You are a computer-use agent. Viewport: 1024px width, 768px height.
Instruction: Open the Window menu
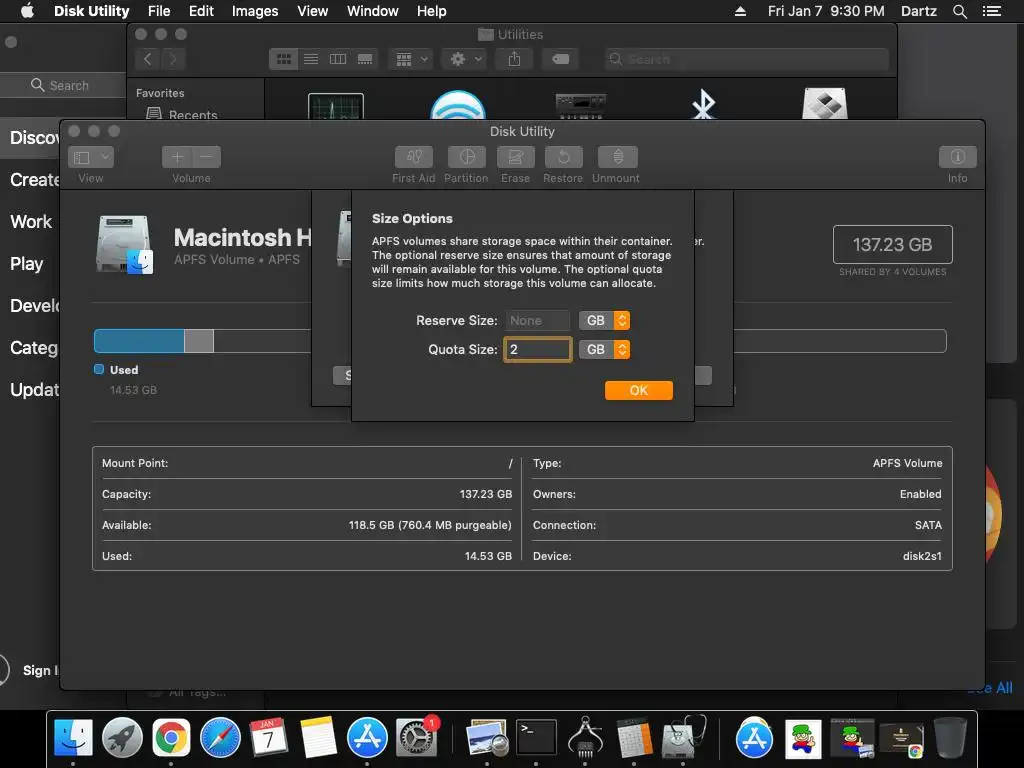coord(372,11)
